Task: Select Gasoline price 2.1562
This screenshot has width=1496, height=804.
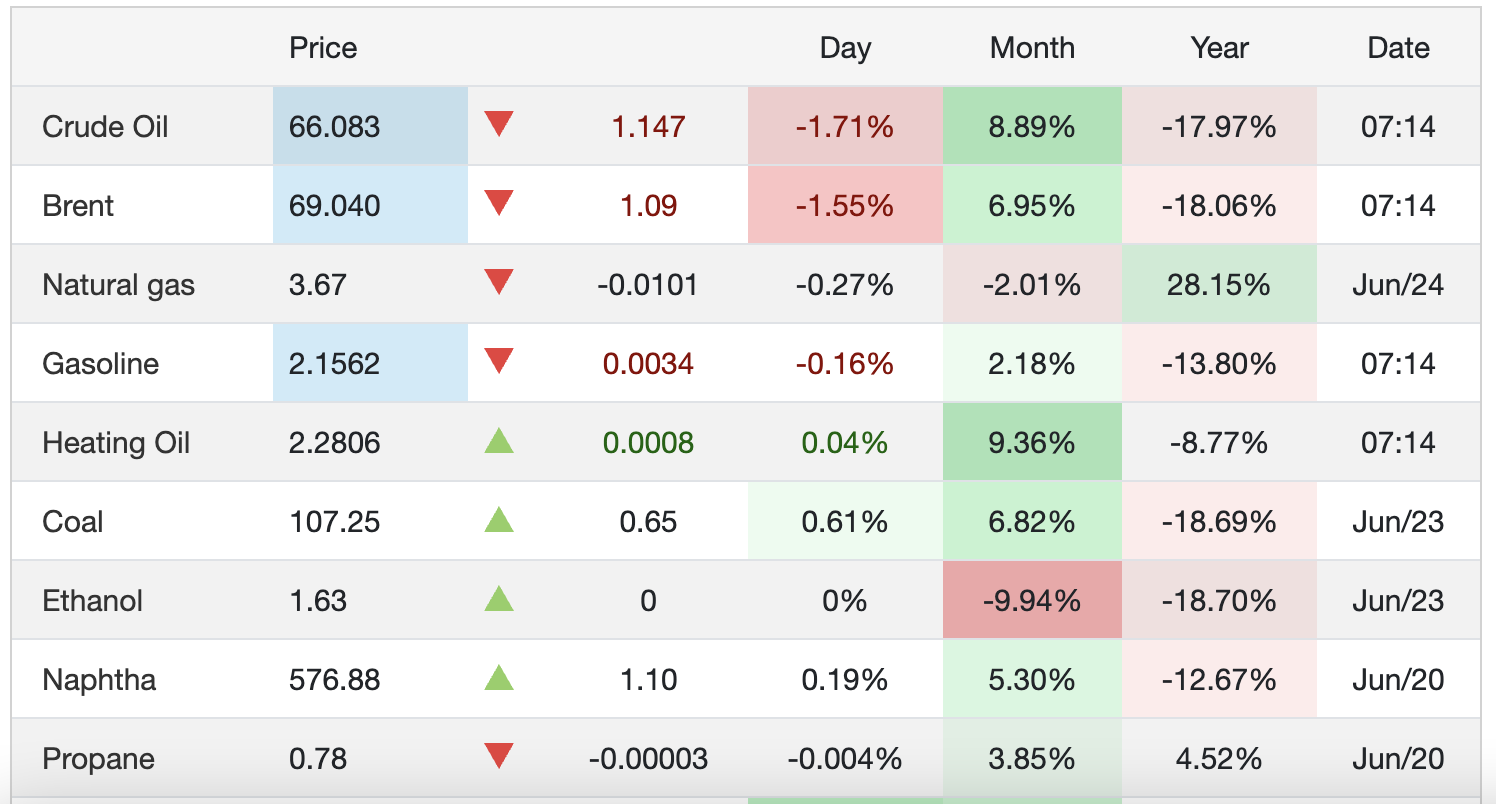Action: (x=334, y=363)
